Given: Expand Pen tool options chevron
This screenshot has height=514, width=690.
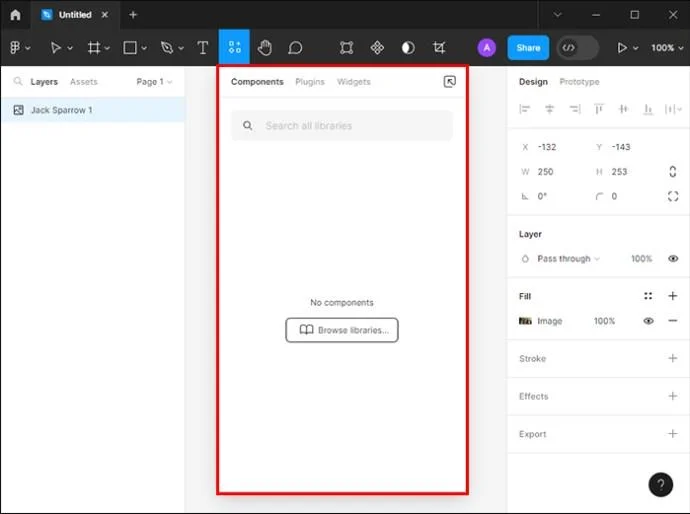Looking at the screenshot, I should point(181,48).
